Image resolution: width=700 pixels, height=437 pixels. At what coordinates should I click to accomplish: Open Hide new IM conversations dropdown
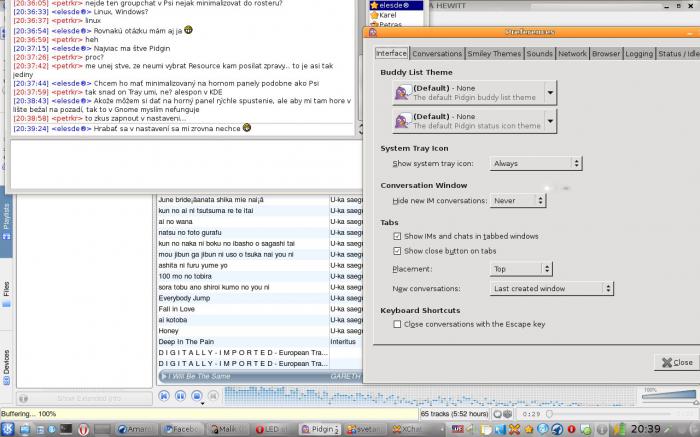[x=518, y=200]
